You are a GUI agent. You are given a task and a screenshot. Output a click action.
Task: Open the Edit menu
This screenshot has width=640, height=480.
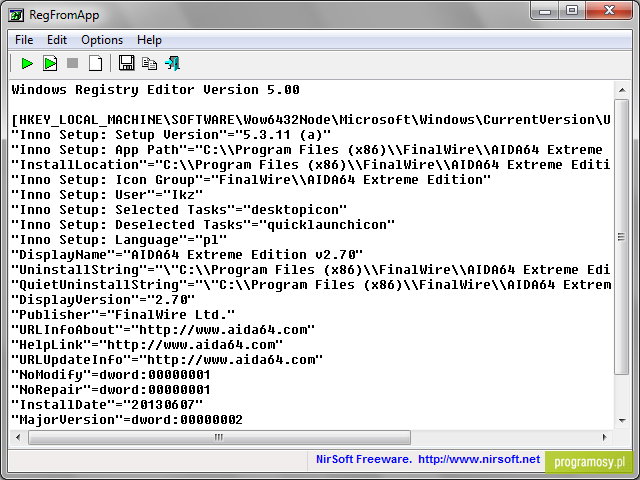(x=57, y=40)
